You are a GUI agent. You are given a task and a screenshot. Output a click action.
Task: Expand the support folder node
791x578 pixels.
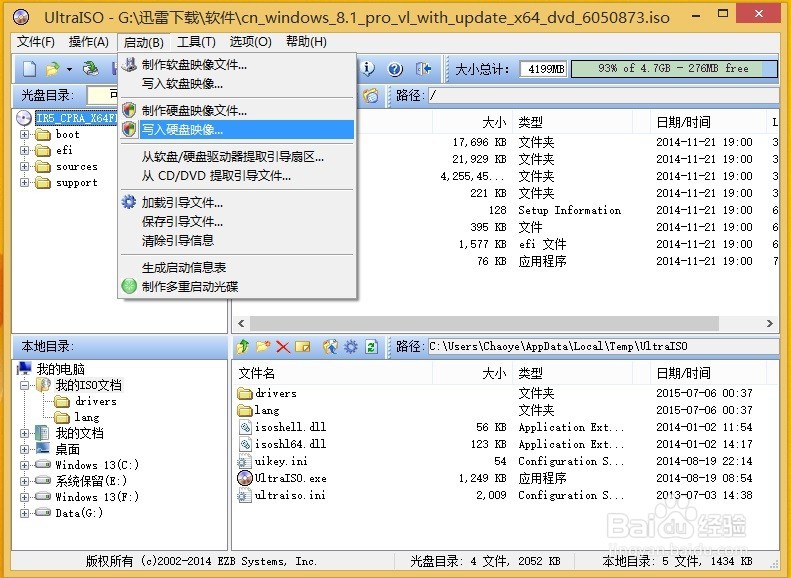[24, 182]
